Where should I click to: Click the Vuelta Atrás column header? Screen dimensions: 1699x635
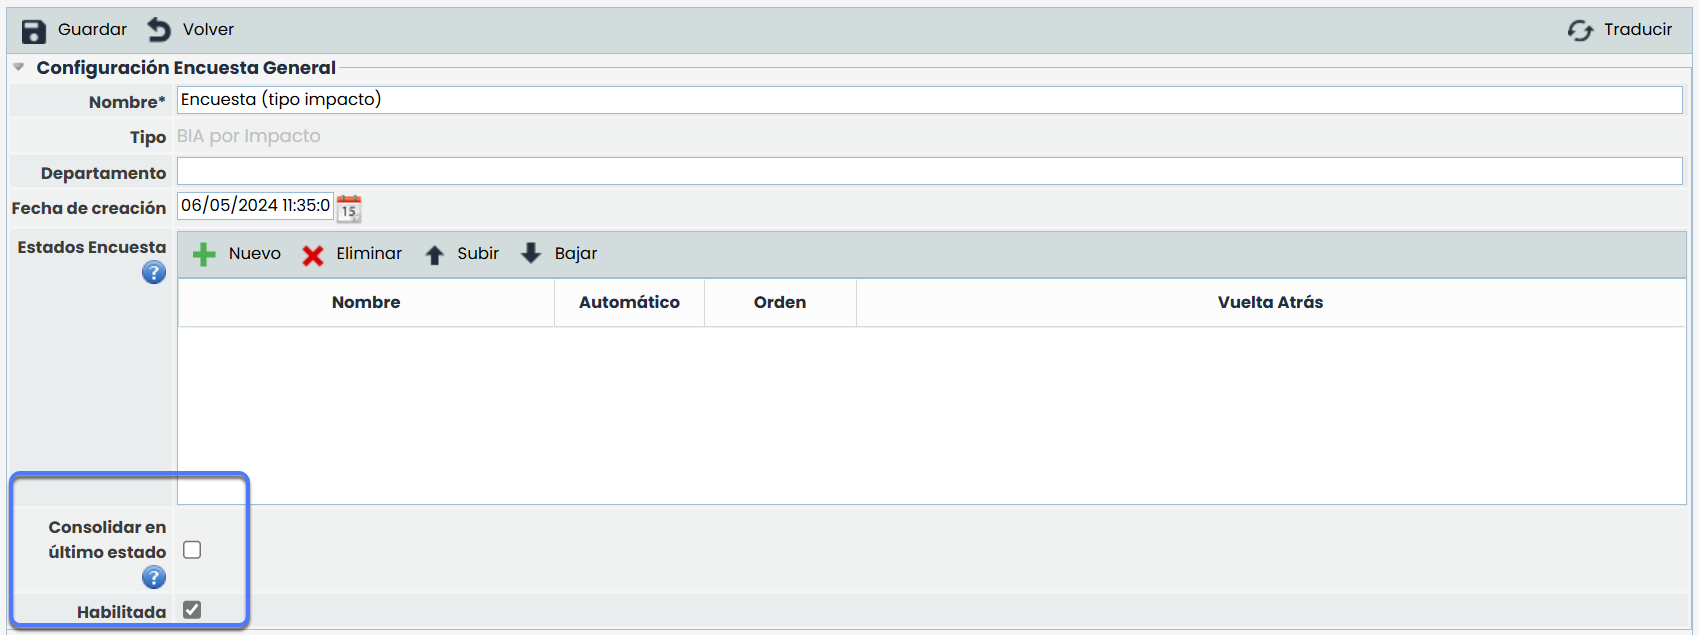[x=1270, y=302]
